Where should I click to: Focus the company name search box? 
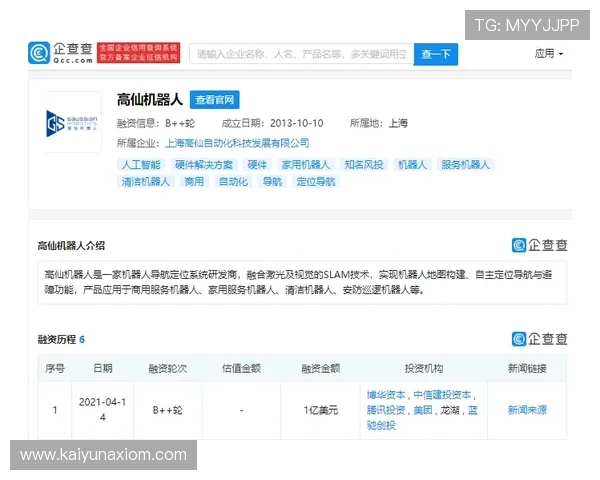pos(302,54)
